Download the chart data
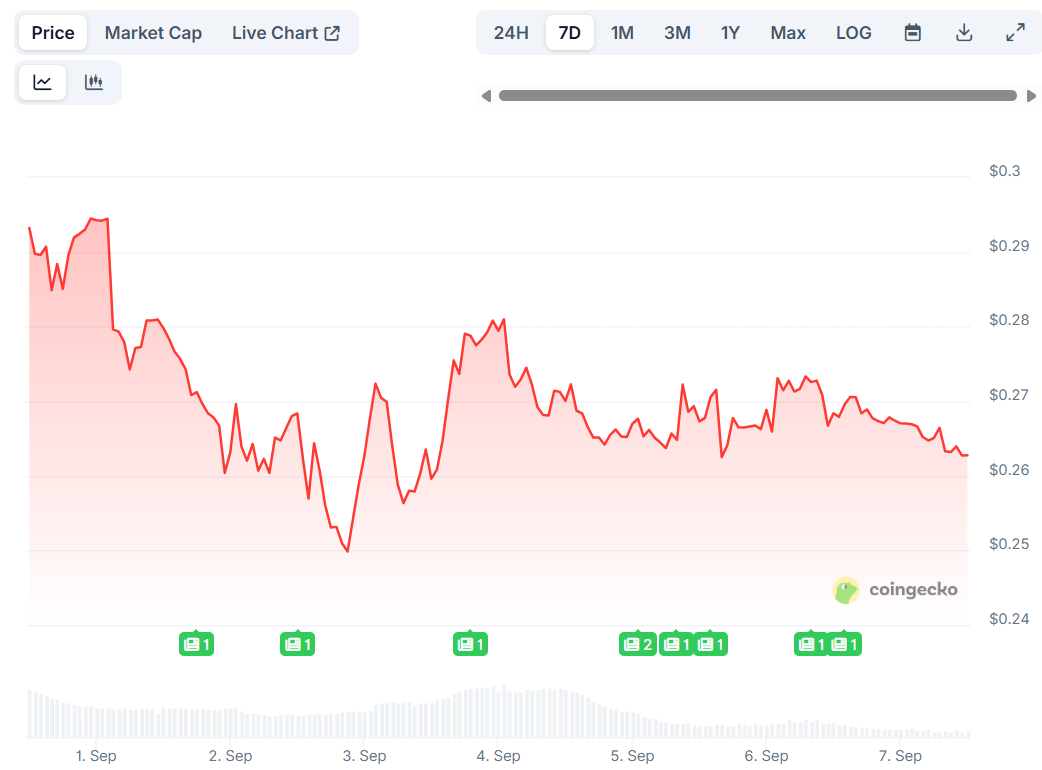Image resolution: width=1042 pixels, height=770 pixels. click(964, 33)
